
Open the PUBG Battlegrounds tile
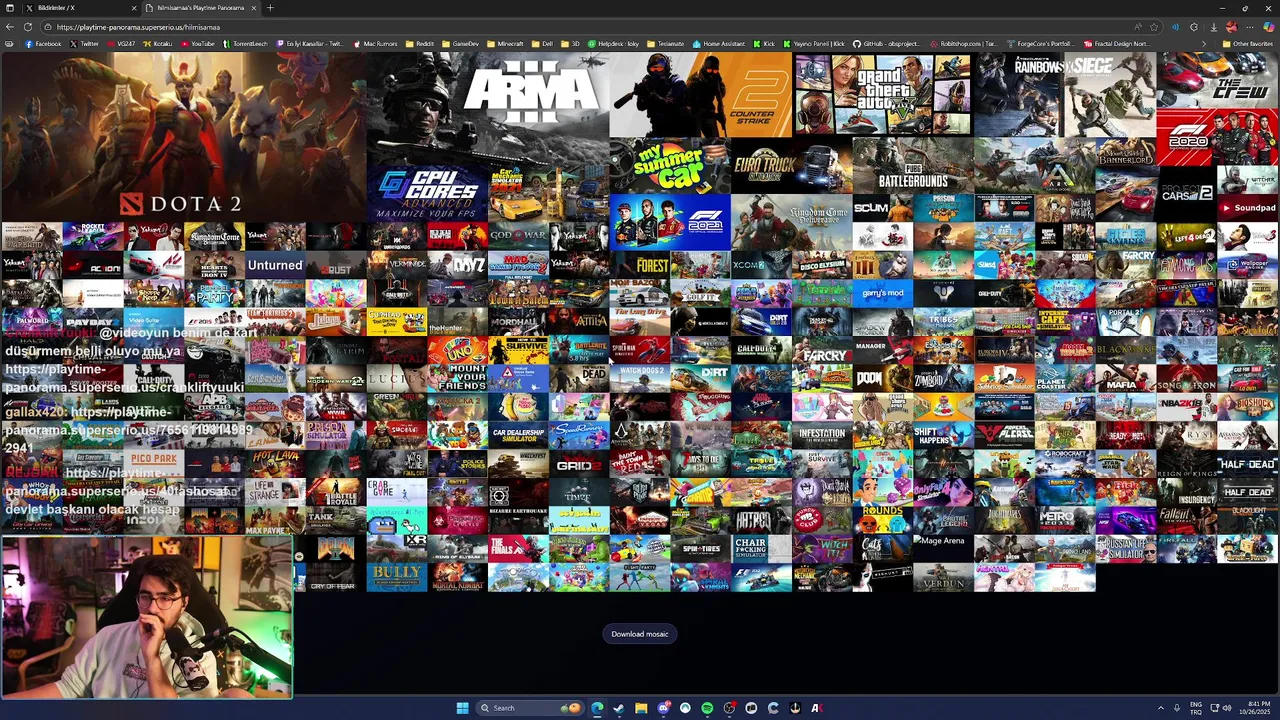[x=913, y=166]
